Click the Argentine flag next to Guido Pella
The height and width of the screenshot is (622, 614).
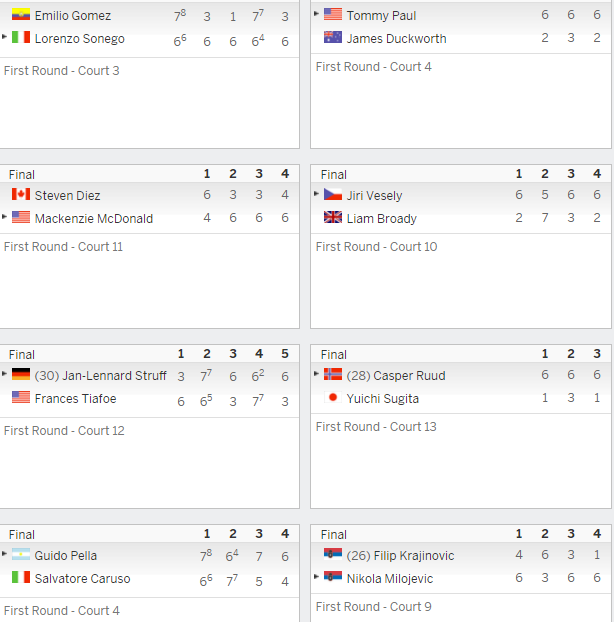pyautogui.click(x=21, y=554)
